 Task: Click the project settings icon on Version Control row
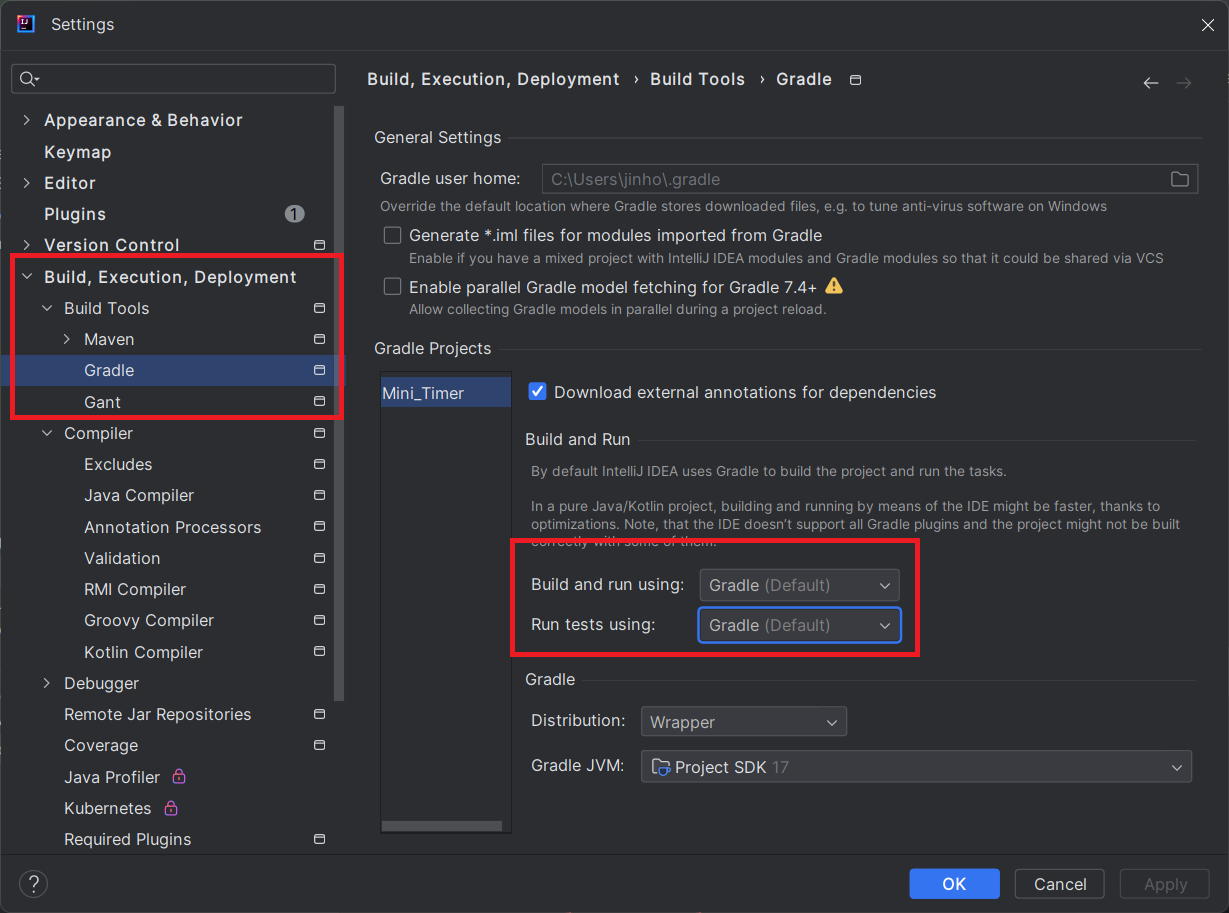[x=319, y=245]
